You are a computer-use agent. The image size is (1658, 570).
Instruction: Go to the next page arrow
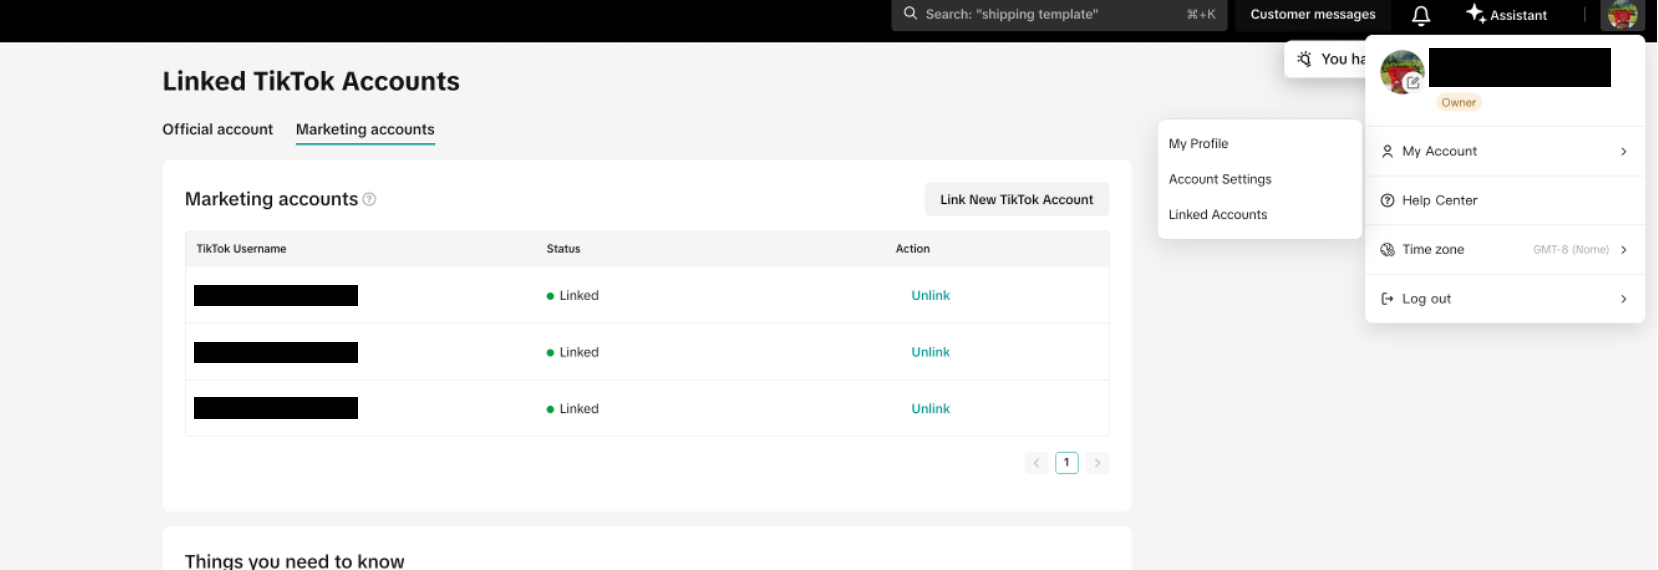(x=1097, y=463)
